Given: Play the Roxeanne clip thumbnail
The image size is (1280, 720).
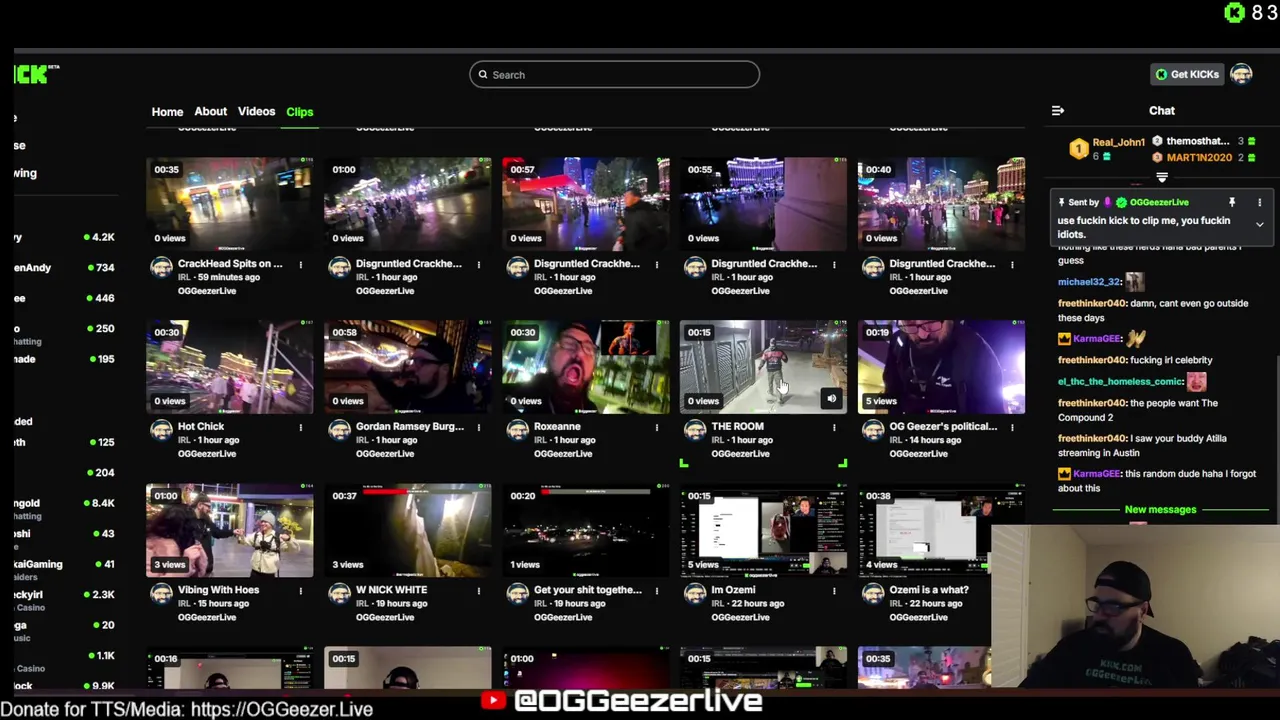Looking at the screenshot, I should point(585,366).
